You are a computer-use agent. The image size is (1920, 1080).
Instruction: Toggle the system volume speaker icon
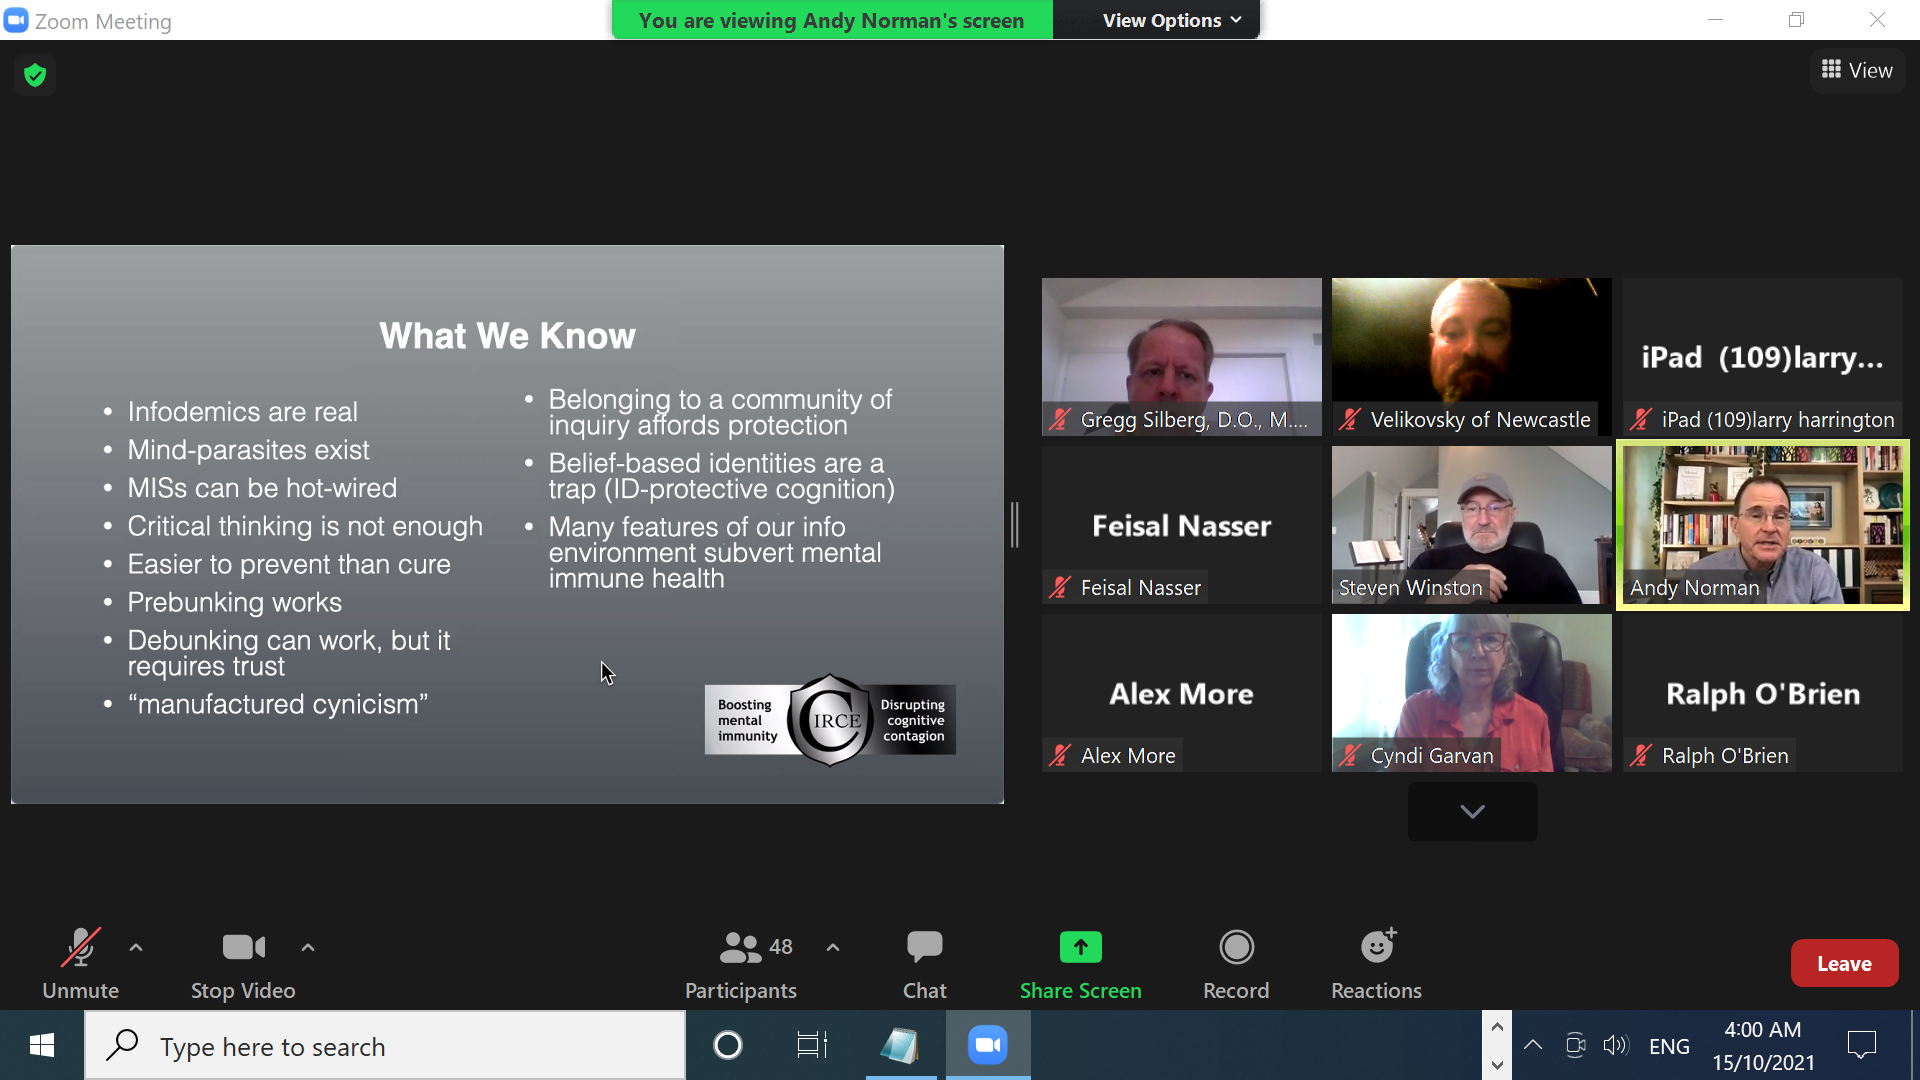(x=1615, y=1046)
